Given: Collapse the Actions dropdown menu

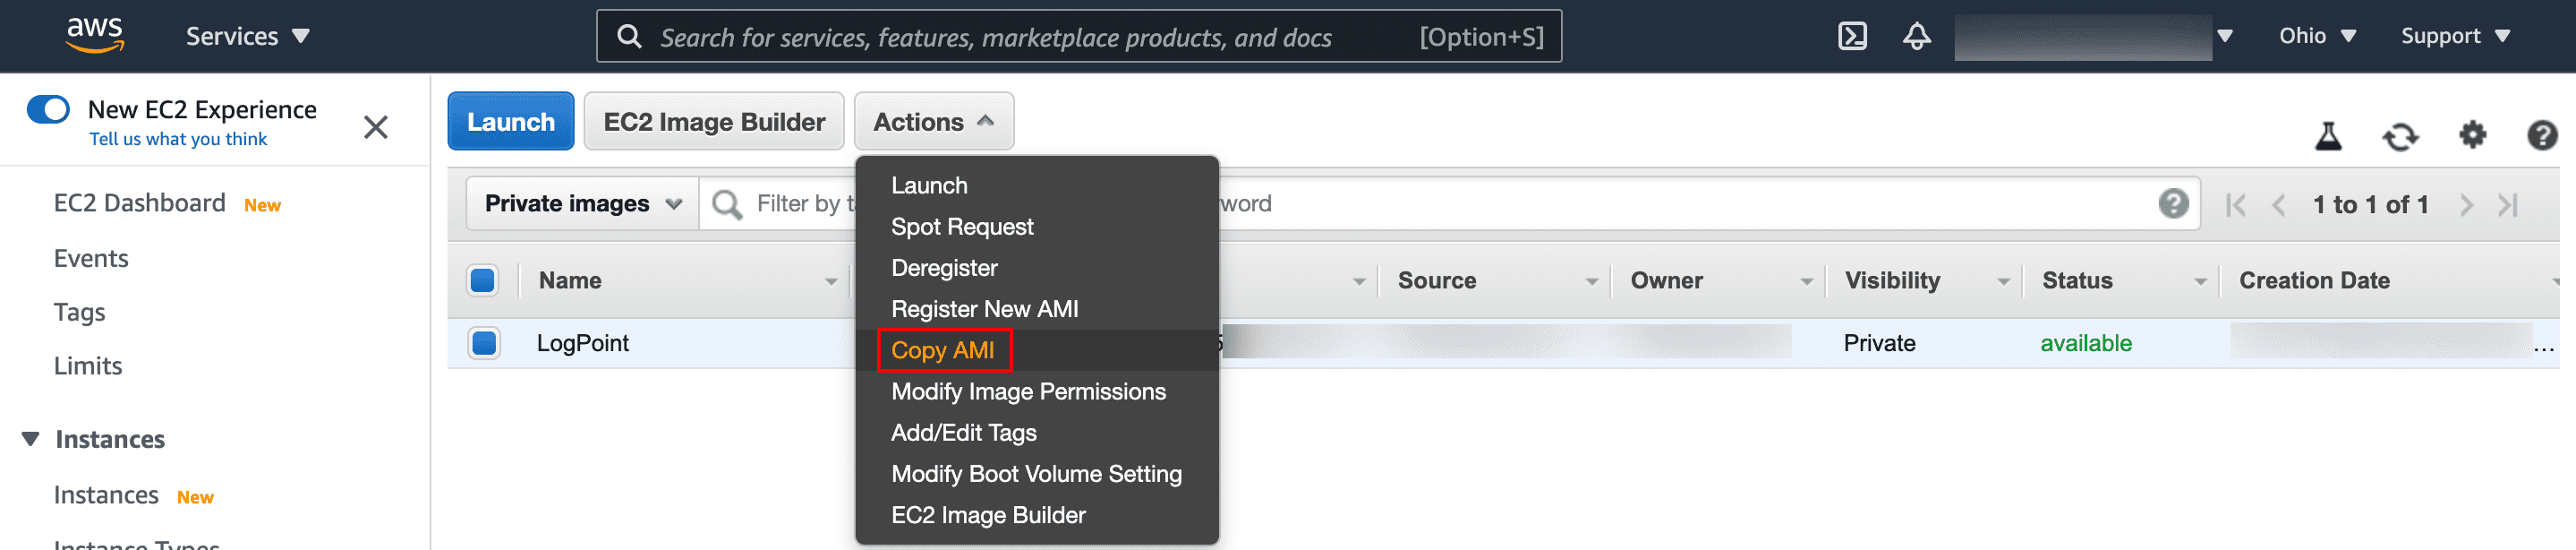Looking at the screenshot, I should pos(933,121).
